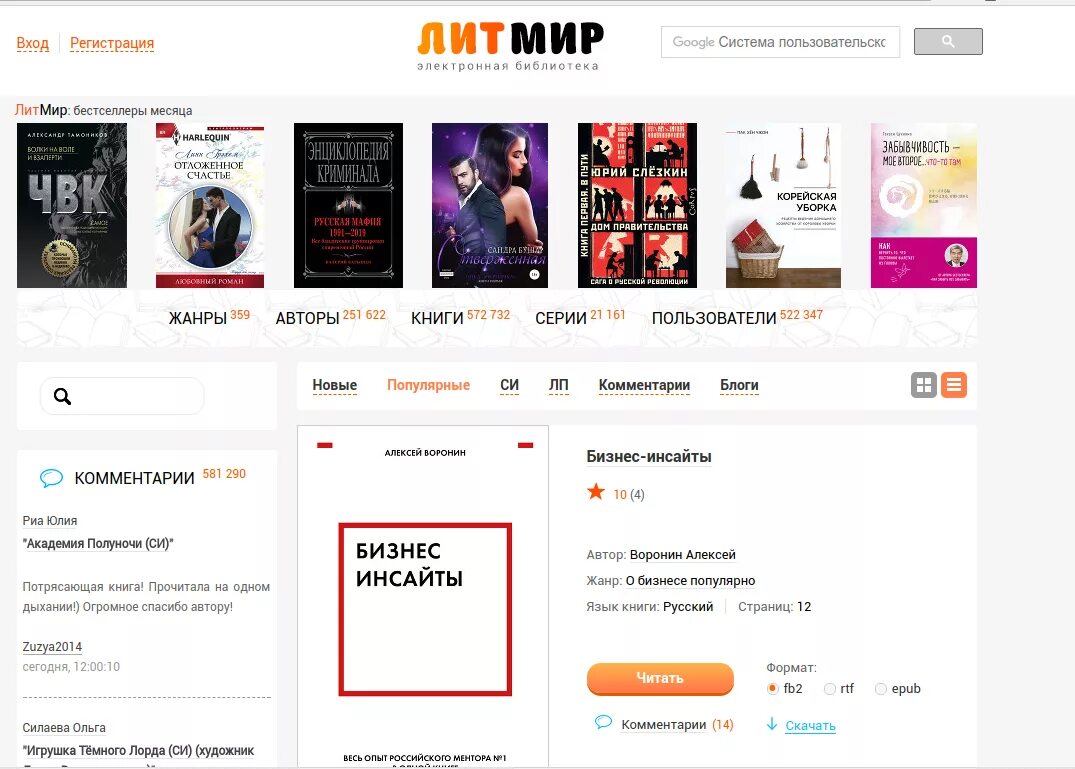Click the comments speech bubble icon in sidebar
The image size is (1075, 769).
coord(51,478)
